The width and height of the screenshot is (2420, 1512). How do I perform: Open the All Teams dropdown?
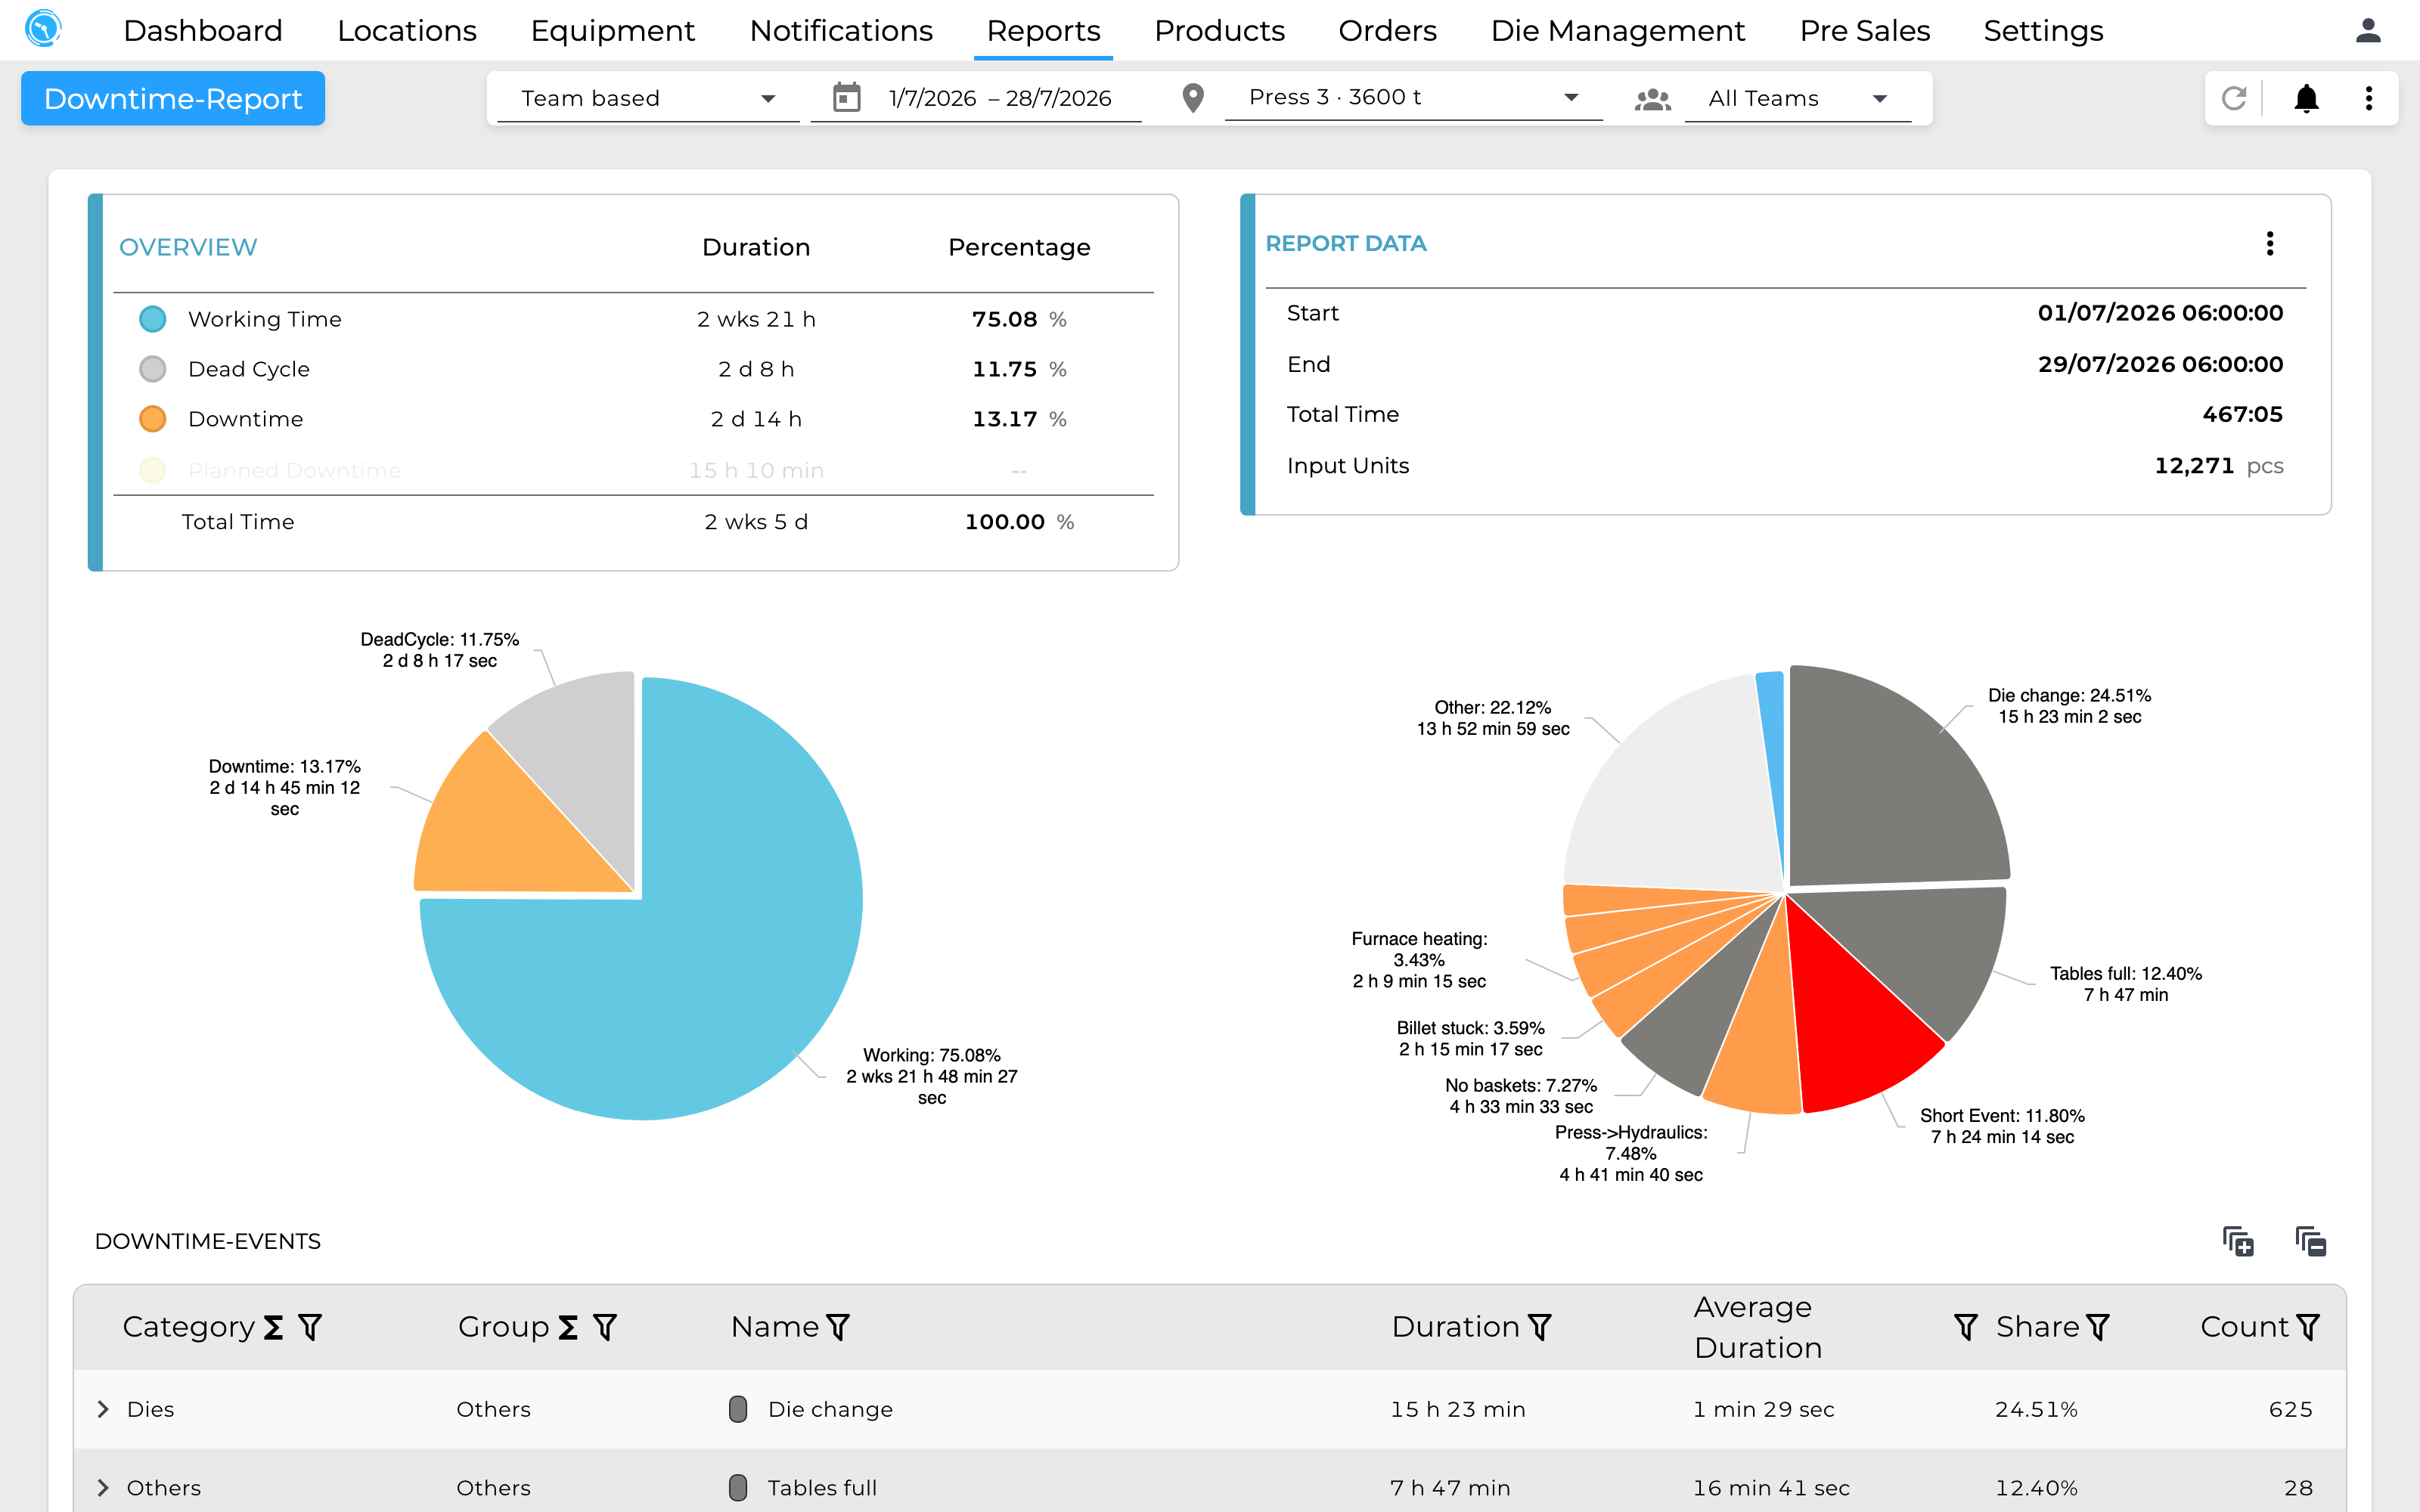click(x=1797, y=98)
